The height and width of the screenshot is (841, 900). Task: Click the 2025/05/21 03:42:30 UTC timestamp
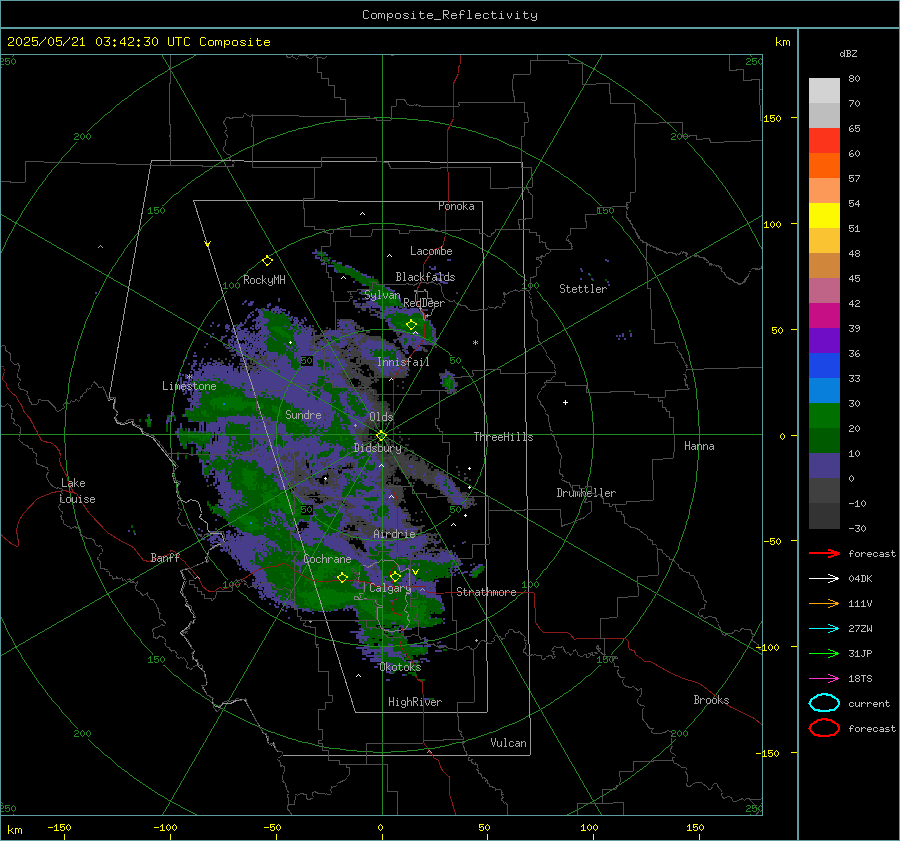pos(138,42)
